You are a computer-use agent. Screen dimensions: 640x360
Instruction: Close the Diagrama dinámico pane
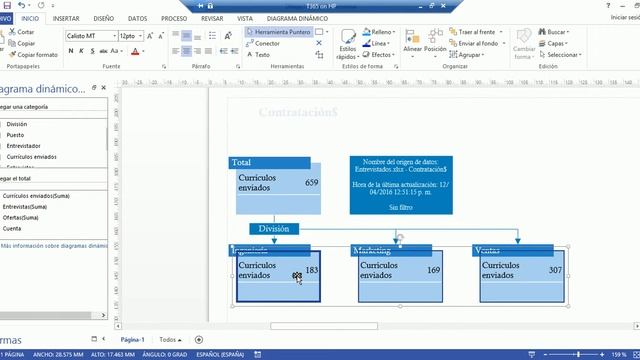[x=104, y=88]
